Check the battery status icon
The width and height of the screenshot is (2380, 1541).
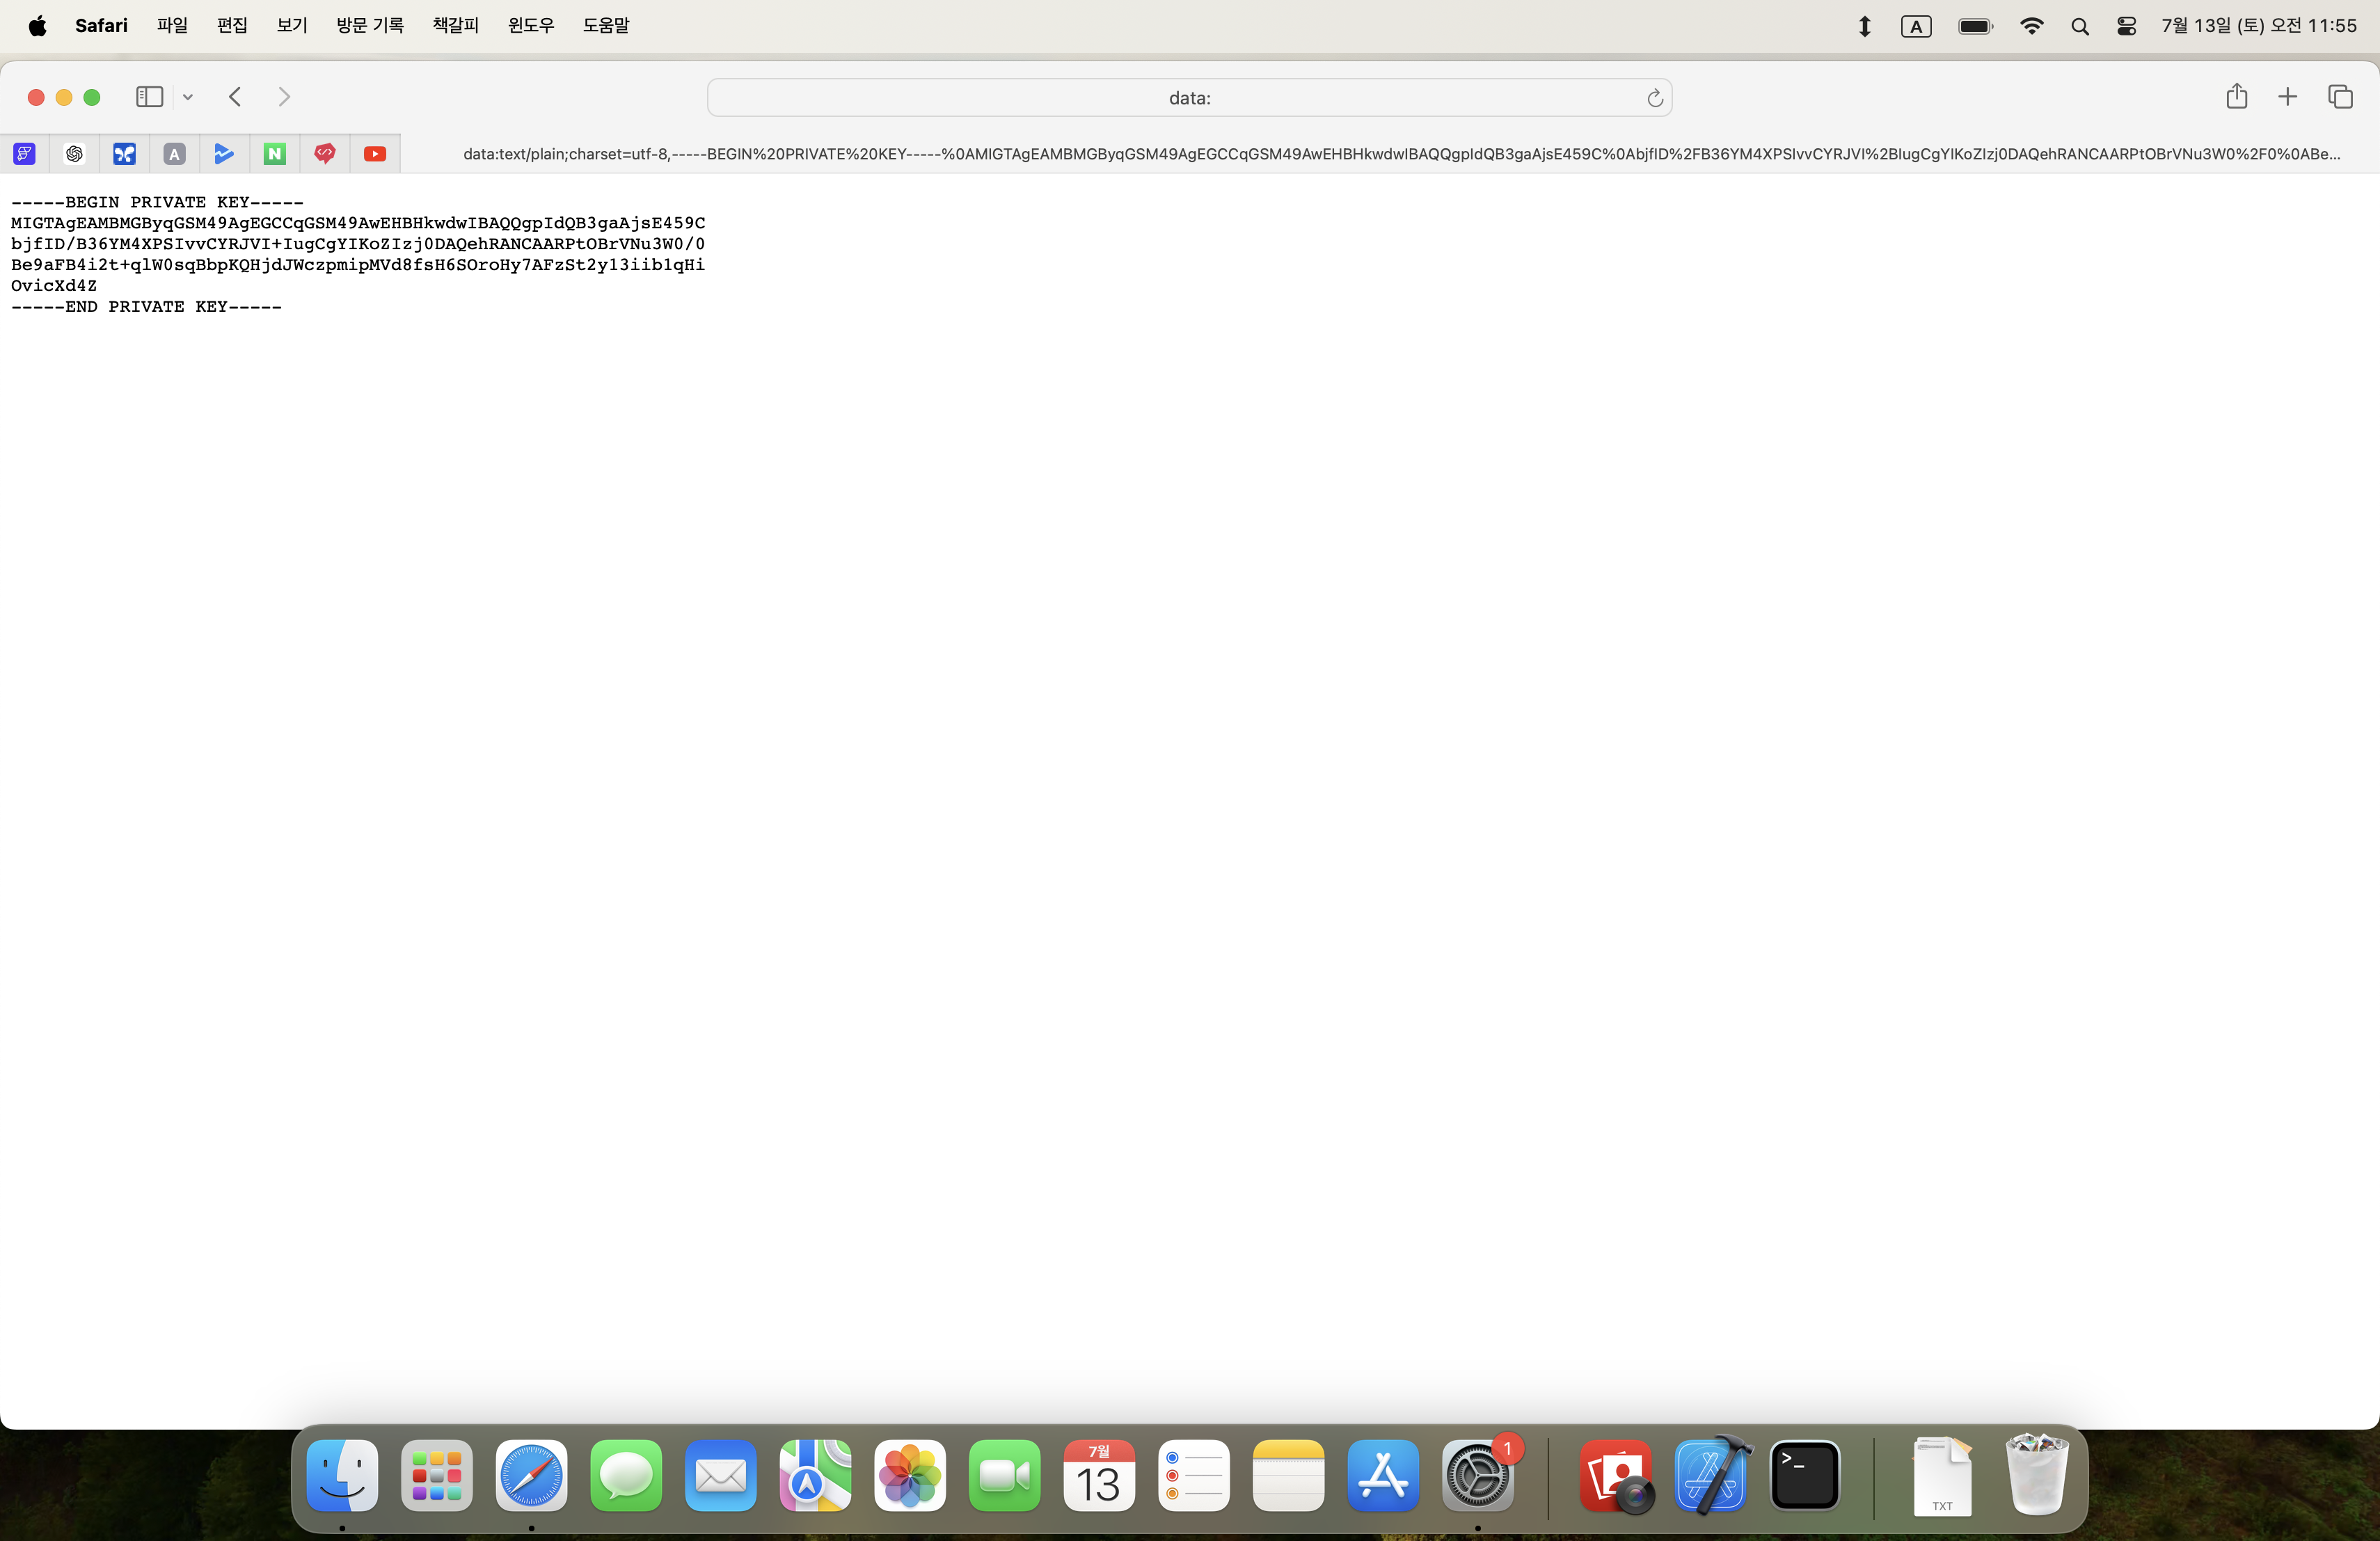tap(1975, 26)
